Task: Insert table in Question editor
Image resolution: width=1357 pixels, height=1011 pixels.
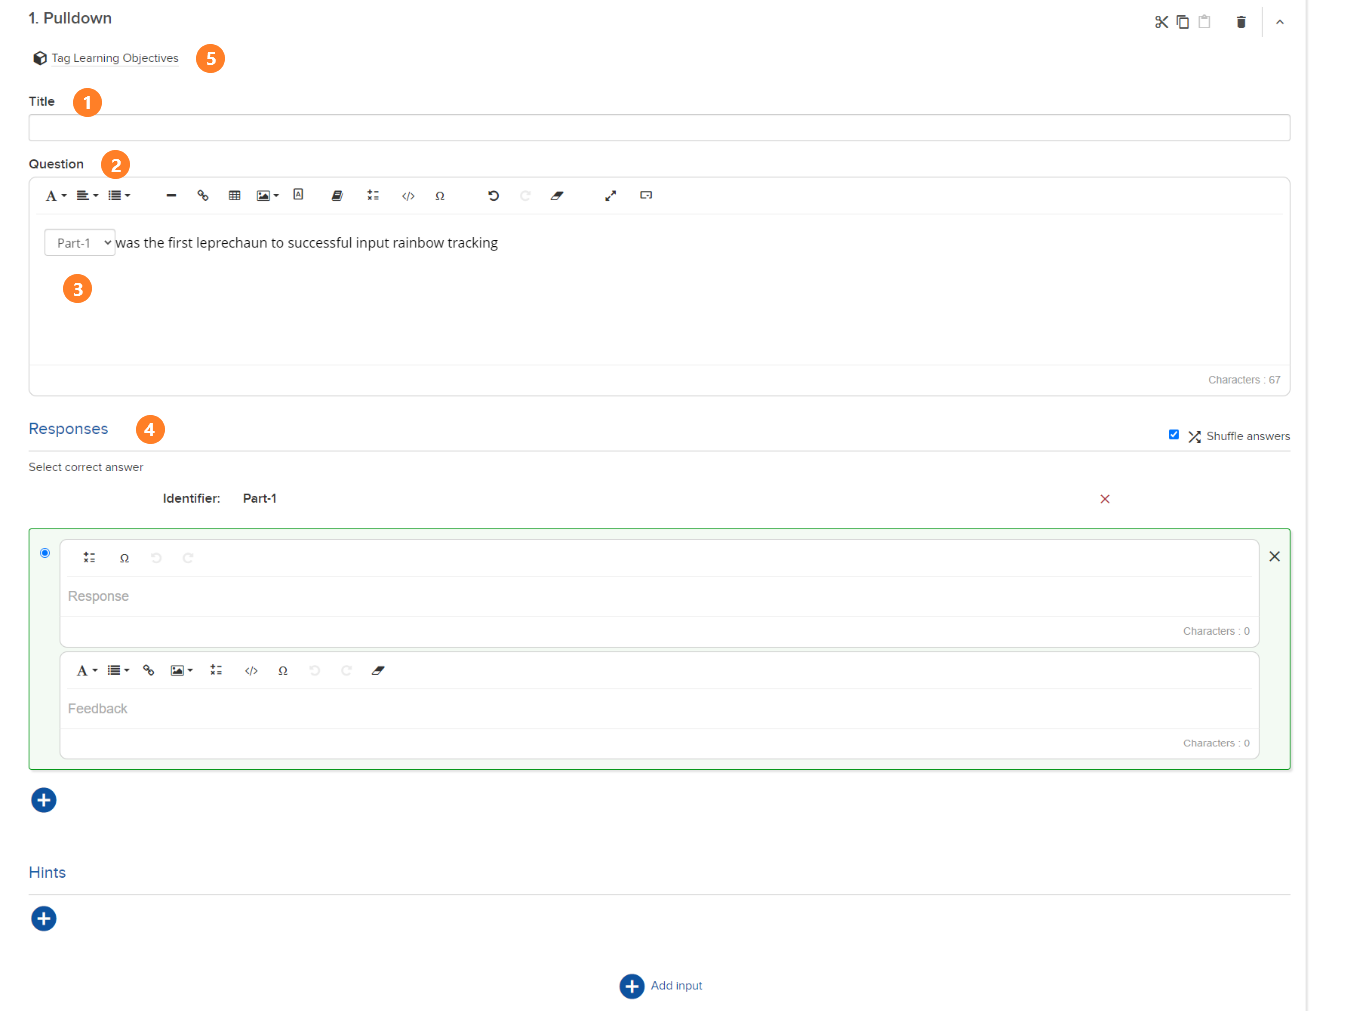Action: [x=235, y=196]
